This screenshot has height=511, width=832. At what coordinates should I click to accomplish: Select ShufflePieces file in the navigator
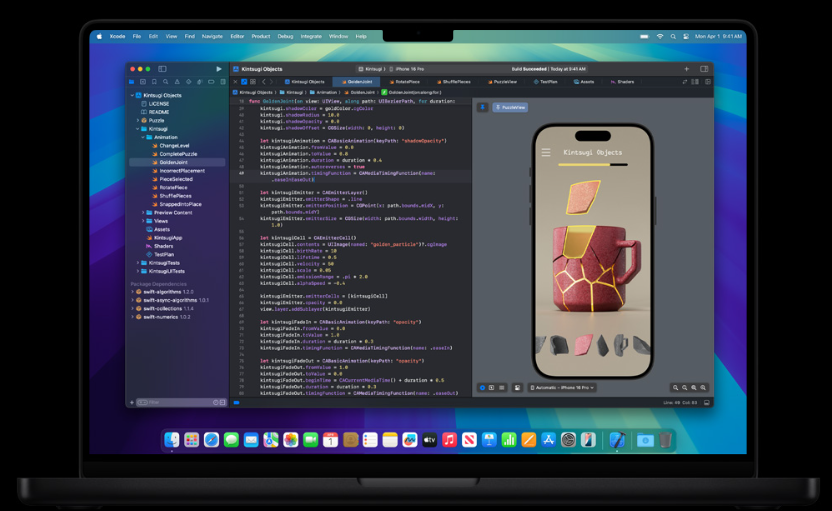pos(176,195)
